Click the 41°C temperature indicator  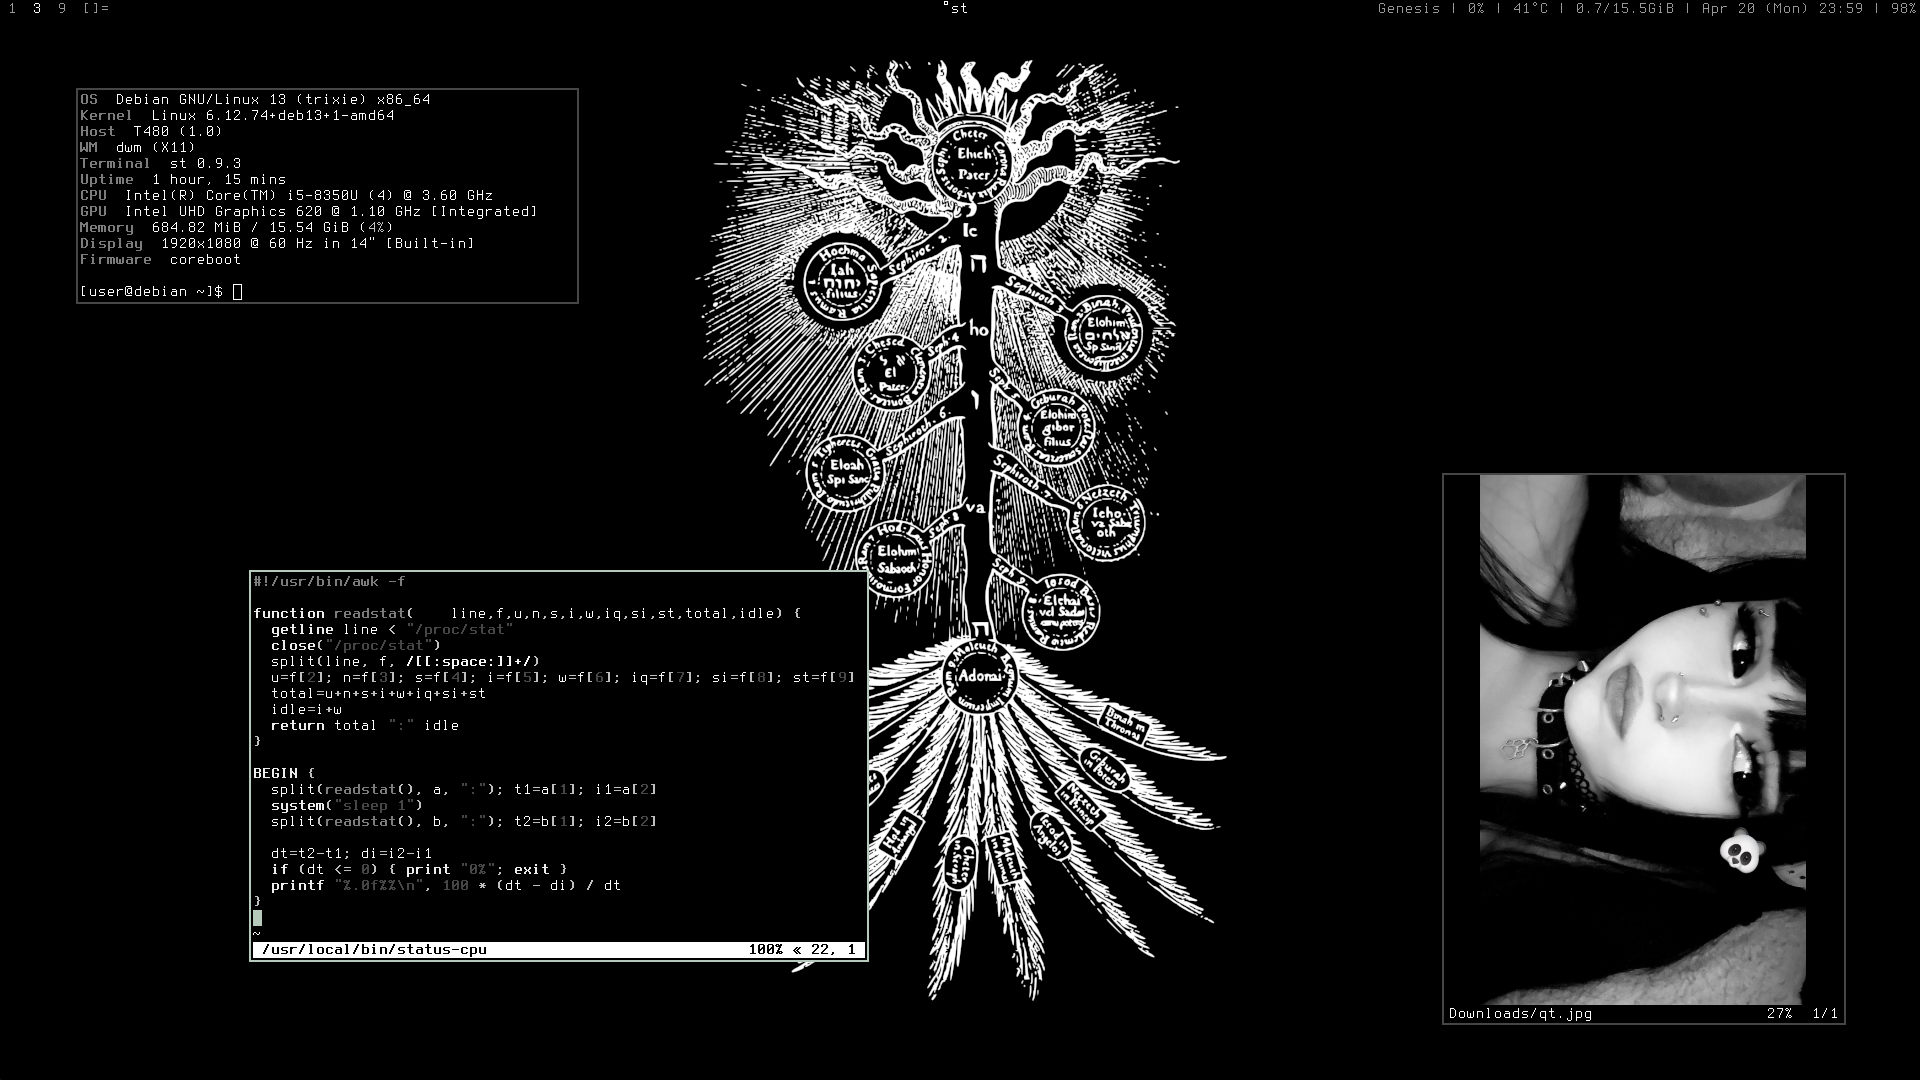pos(1530,9)
